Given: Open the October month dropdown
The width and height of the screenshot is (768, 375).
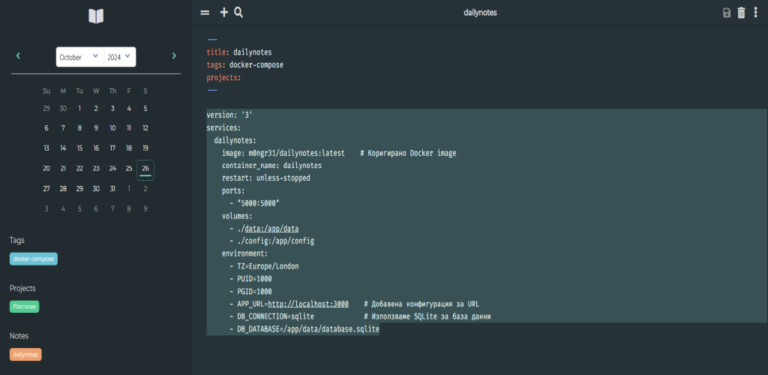Looking at the screenshot, I should pyautogui.click(x=80, y=57).
